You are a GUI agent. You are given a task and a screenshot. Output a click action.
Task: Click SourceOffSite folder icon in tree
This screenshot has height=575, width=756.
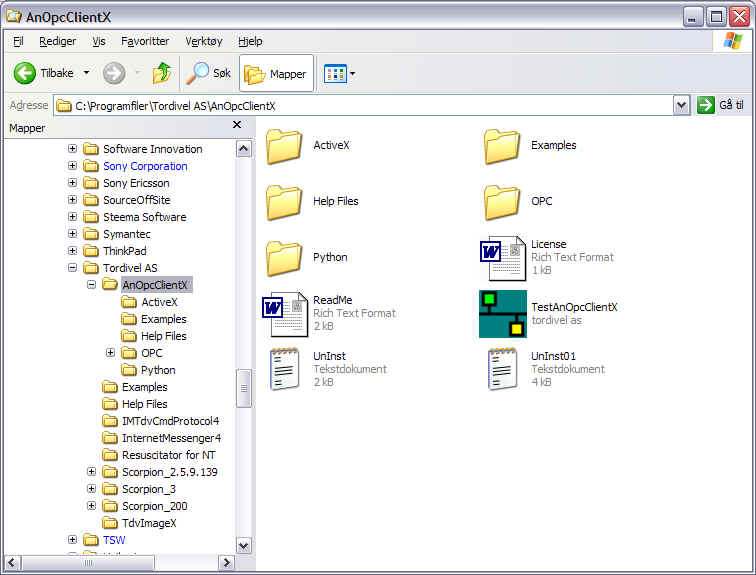tap(91, 200)
